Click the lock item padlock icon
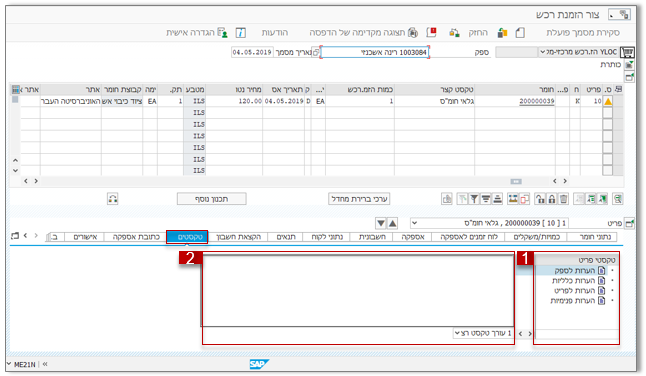This screenshot has width=646, height=376. [x=552, y=199]
